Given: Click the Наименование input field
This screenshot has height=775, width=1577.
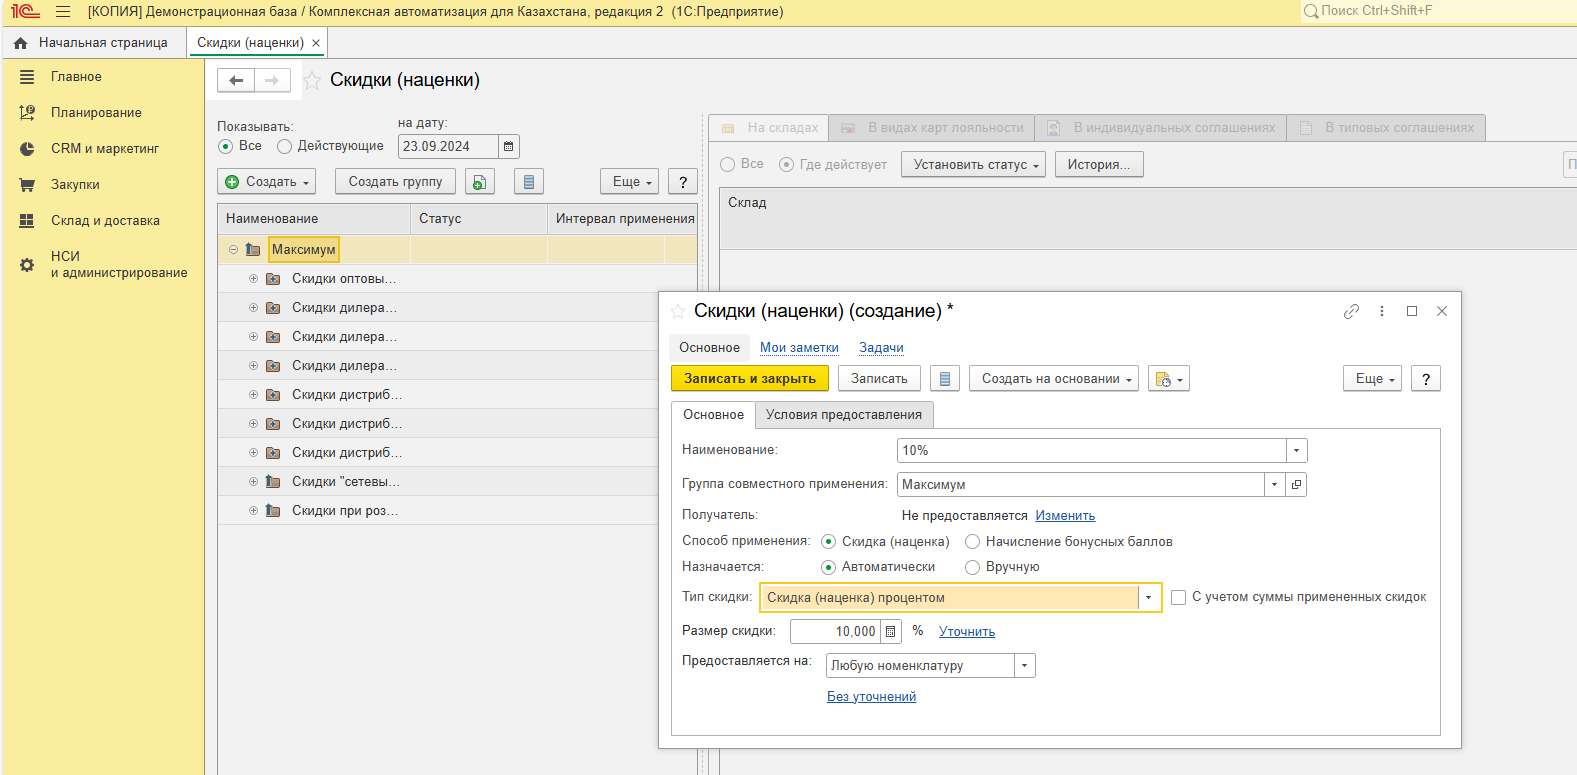Looking at the screenshot, I should (1091, 451).
